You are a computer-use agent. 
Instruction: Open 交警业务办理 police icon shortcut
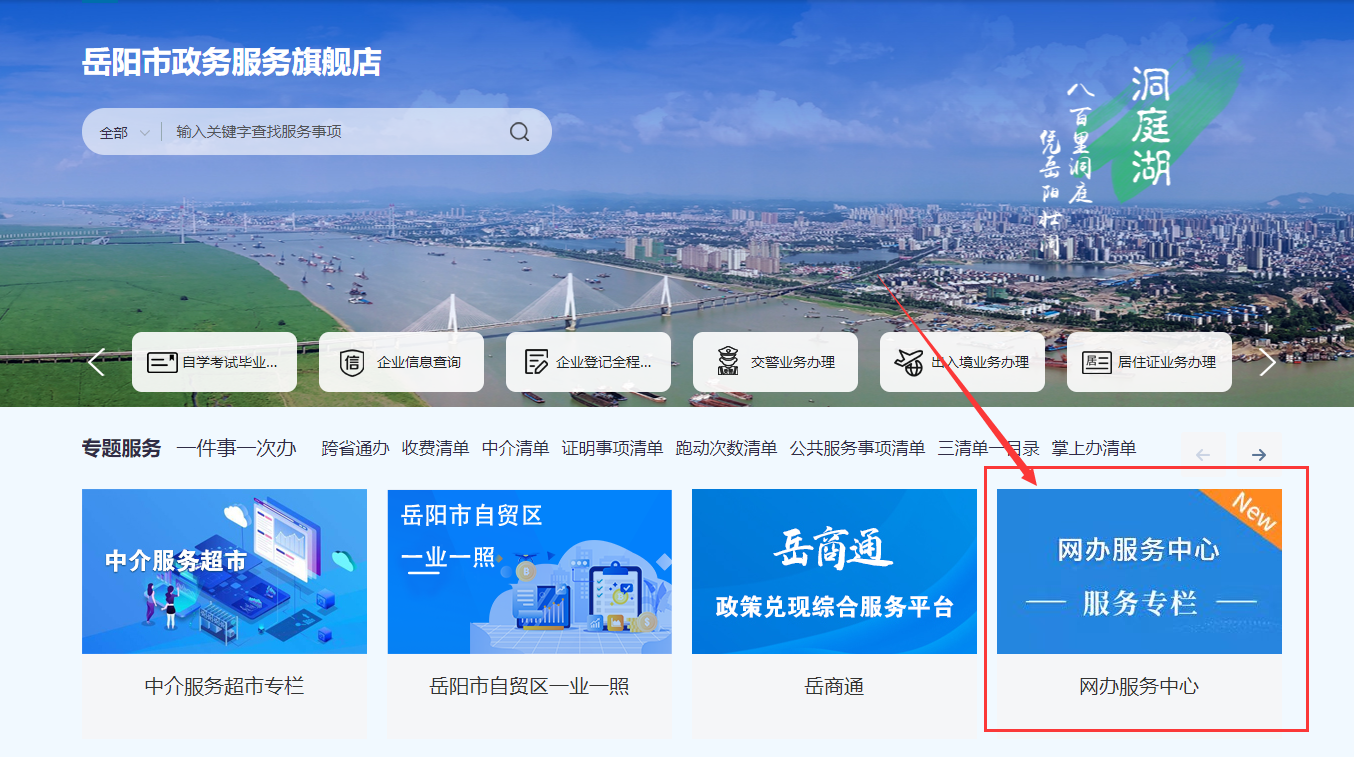coord(775,362)
